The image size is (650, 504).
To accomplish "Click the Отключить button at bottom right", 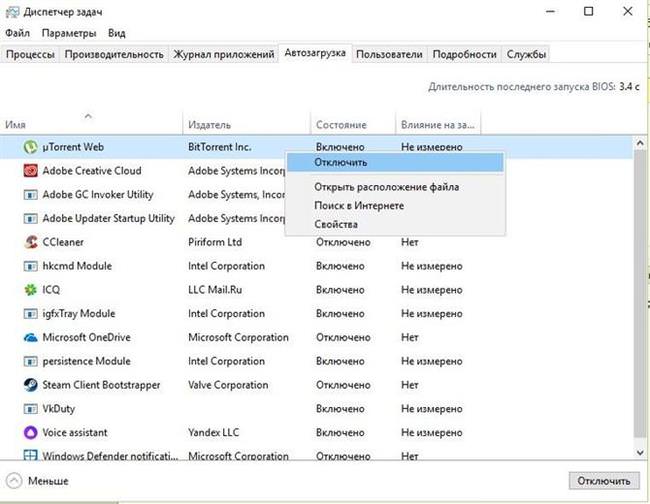I will pyautogui.click(x=604, y=481).
